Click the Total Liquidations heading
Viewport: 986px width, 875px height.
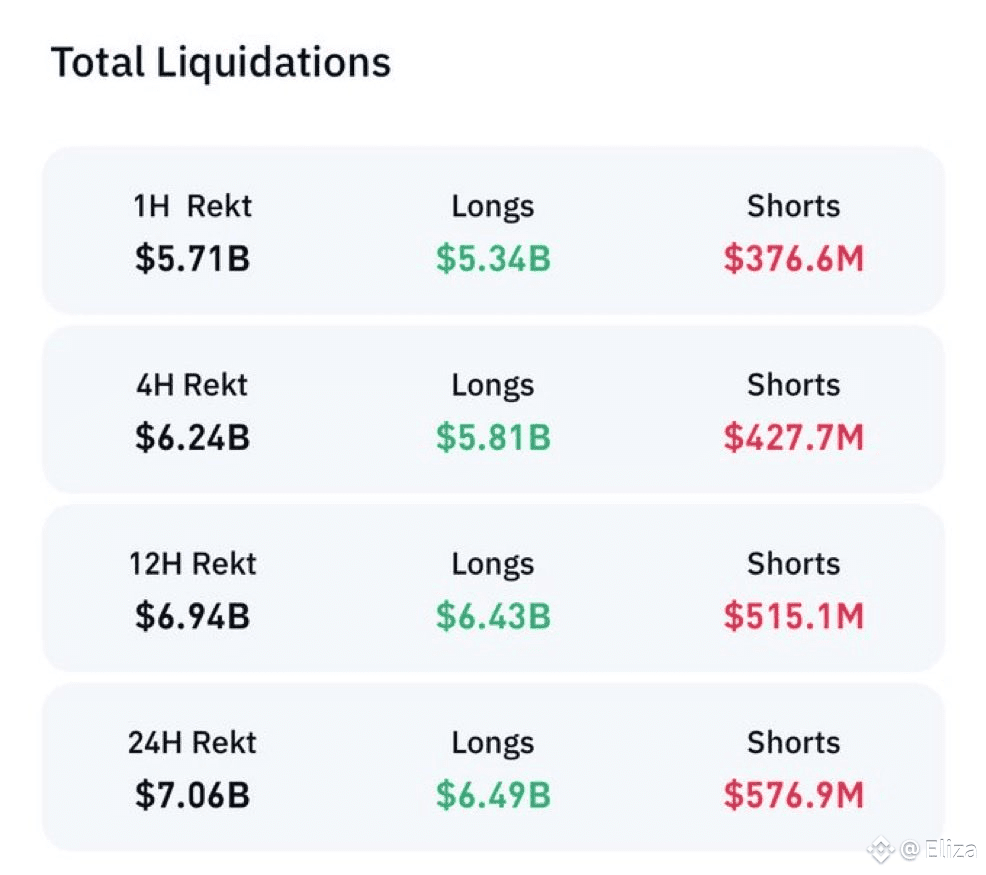220,62
